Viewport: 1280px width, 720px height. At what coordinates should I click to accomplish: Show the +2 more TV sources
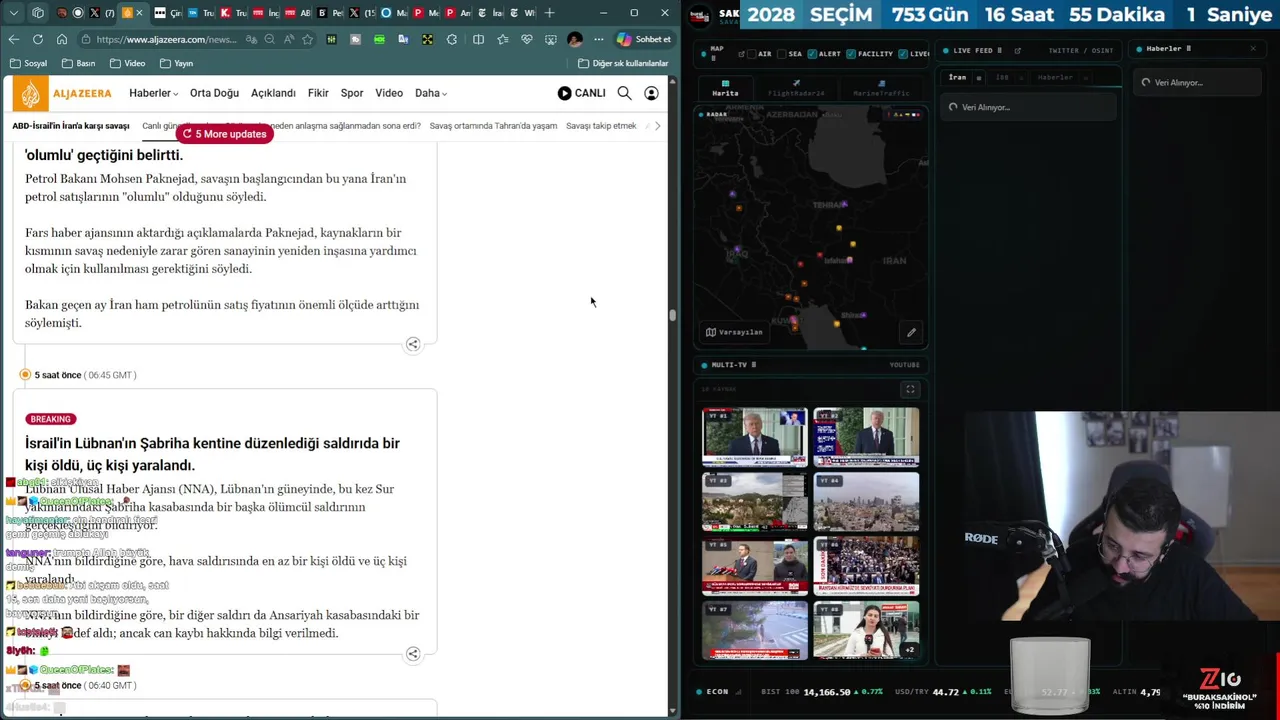(909, 650)
